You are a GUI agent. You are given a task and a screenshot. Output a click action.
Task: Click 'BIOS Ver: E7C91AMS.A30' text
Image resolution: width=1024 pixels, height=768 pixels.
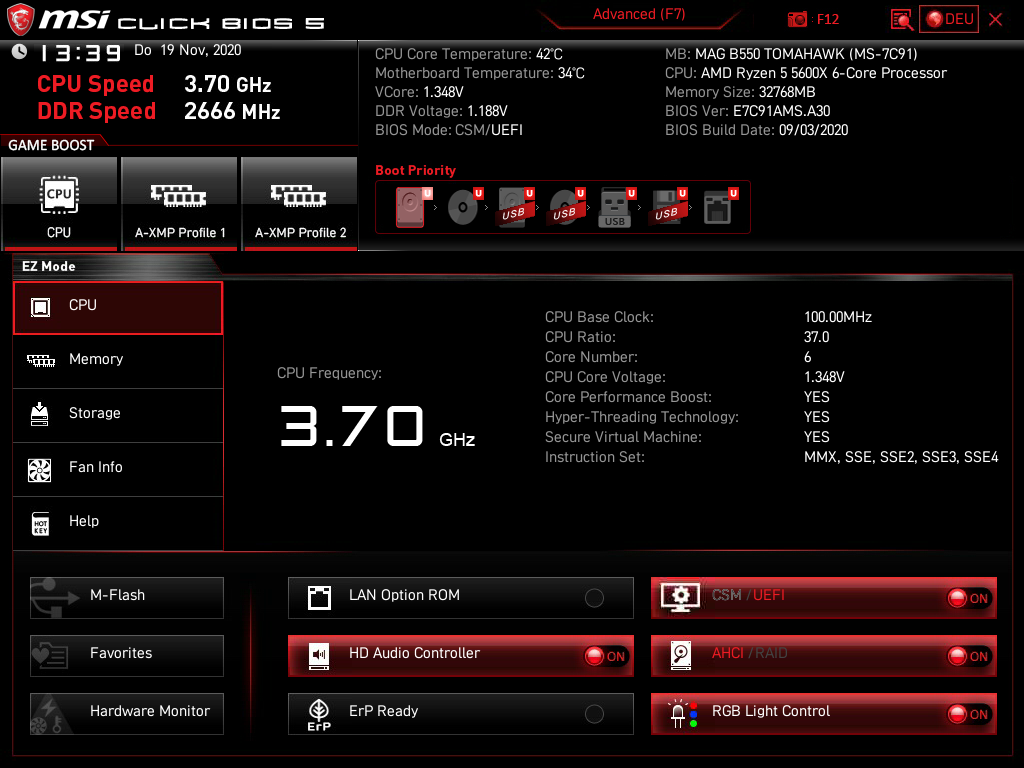click(747, 111)
